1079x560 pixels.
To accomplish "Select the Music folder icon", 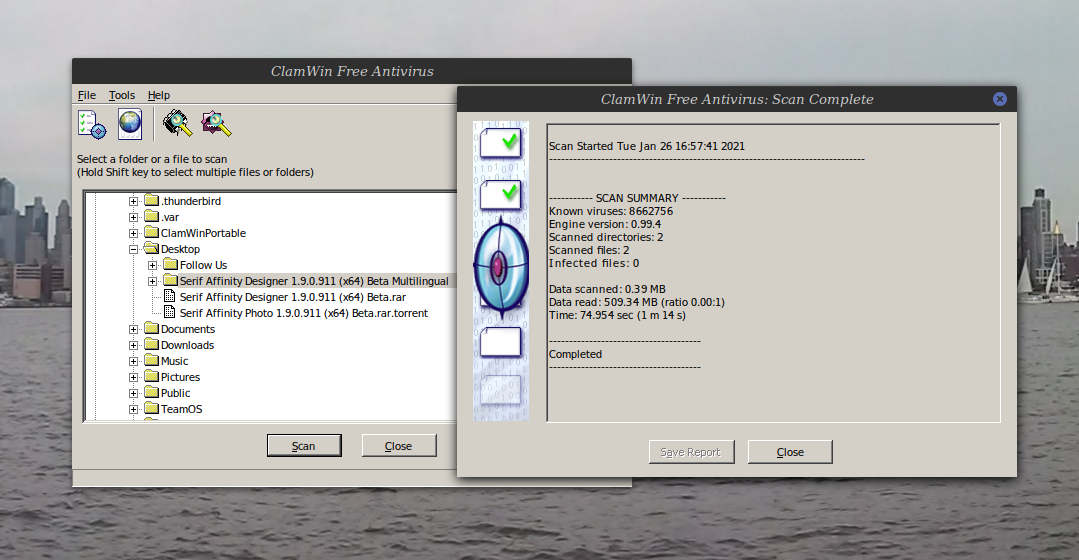I will click(x=151, y=360).
